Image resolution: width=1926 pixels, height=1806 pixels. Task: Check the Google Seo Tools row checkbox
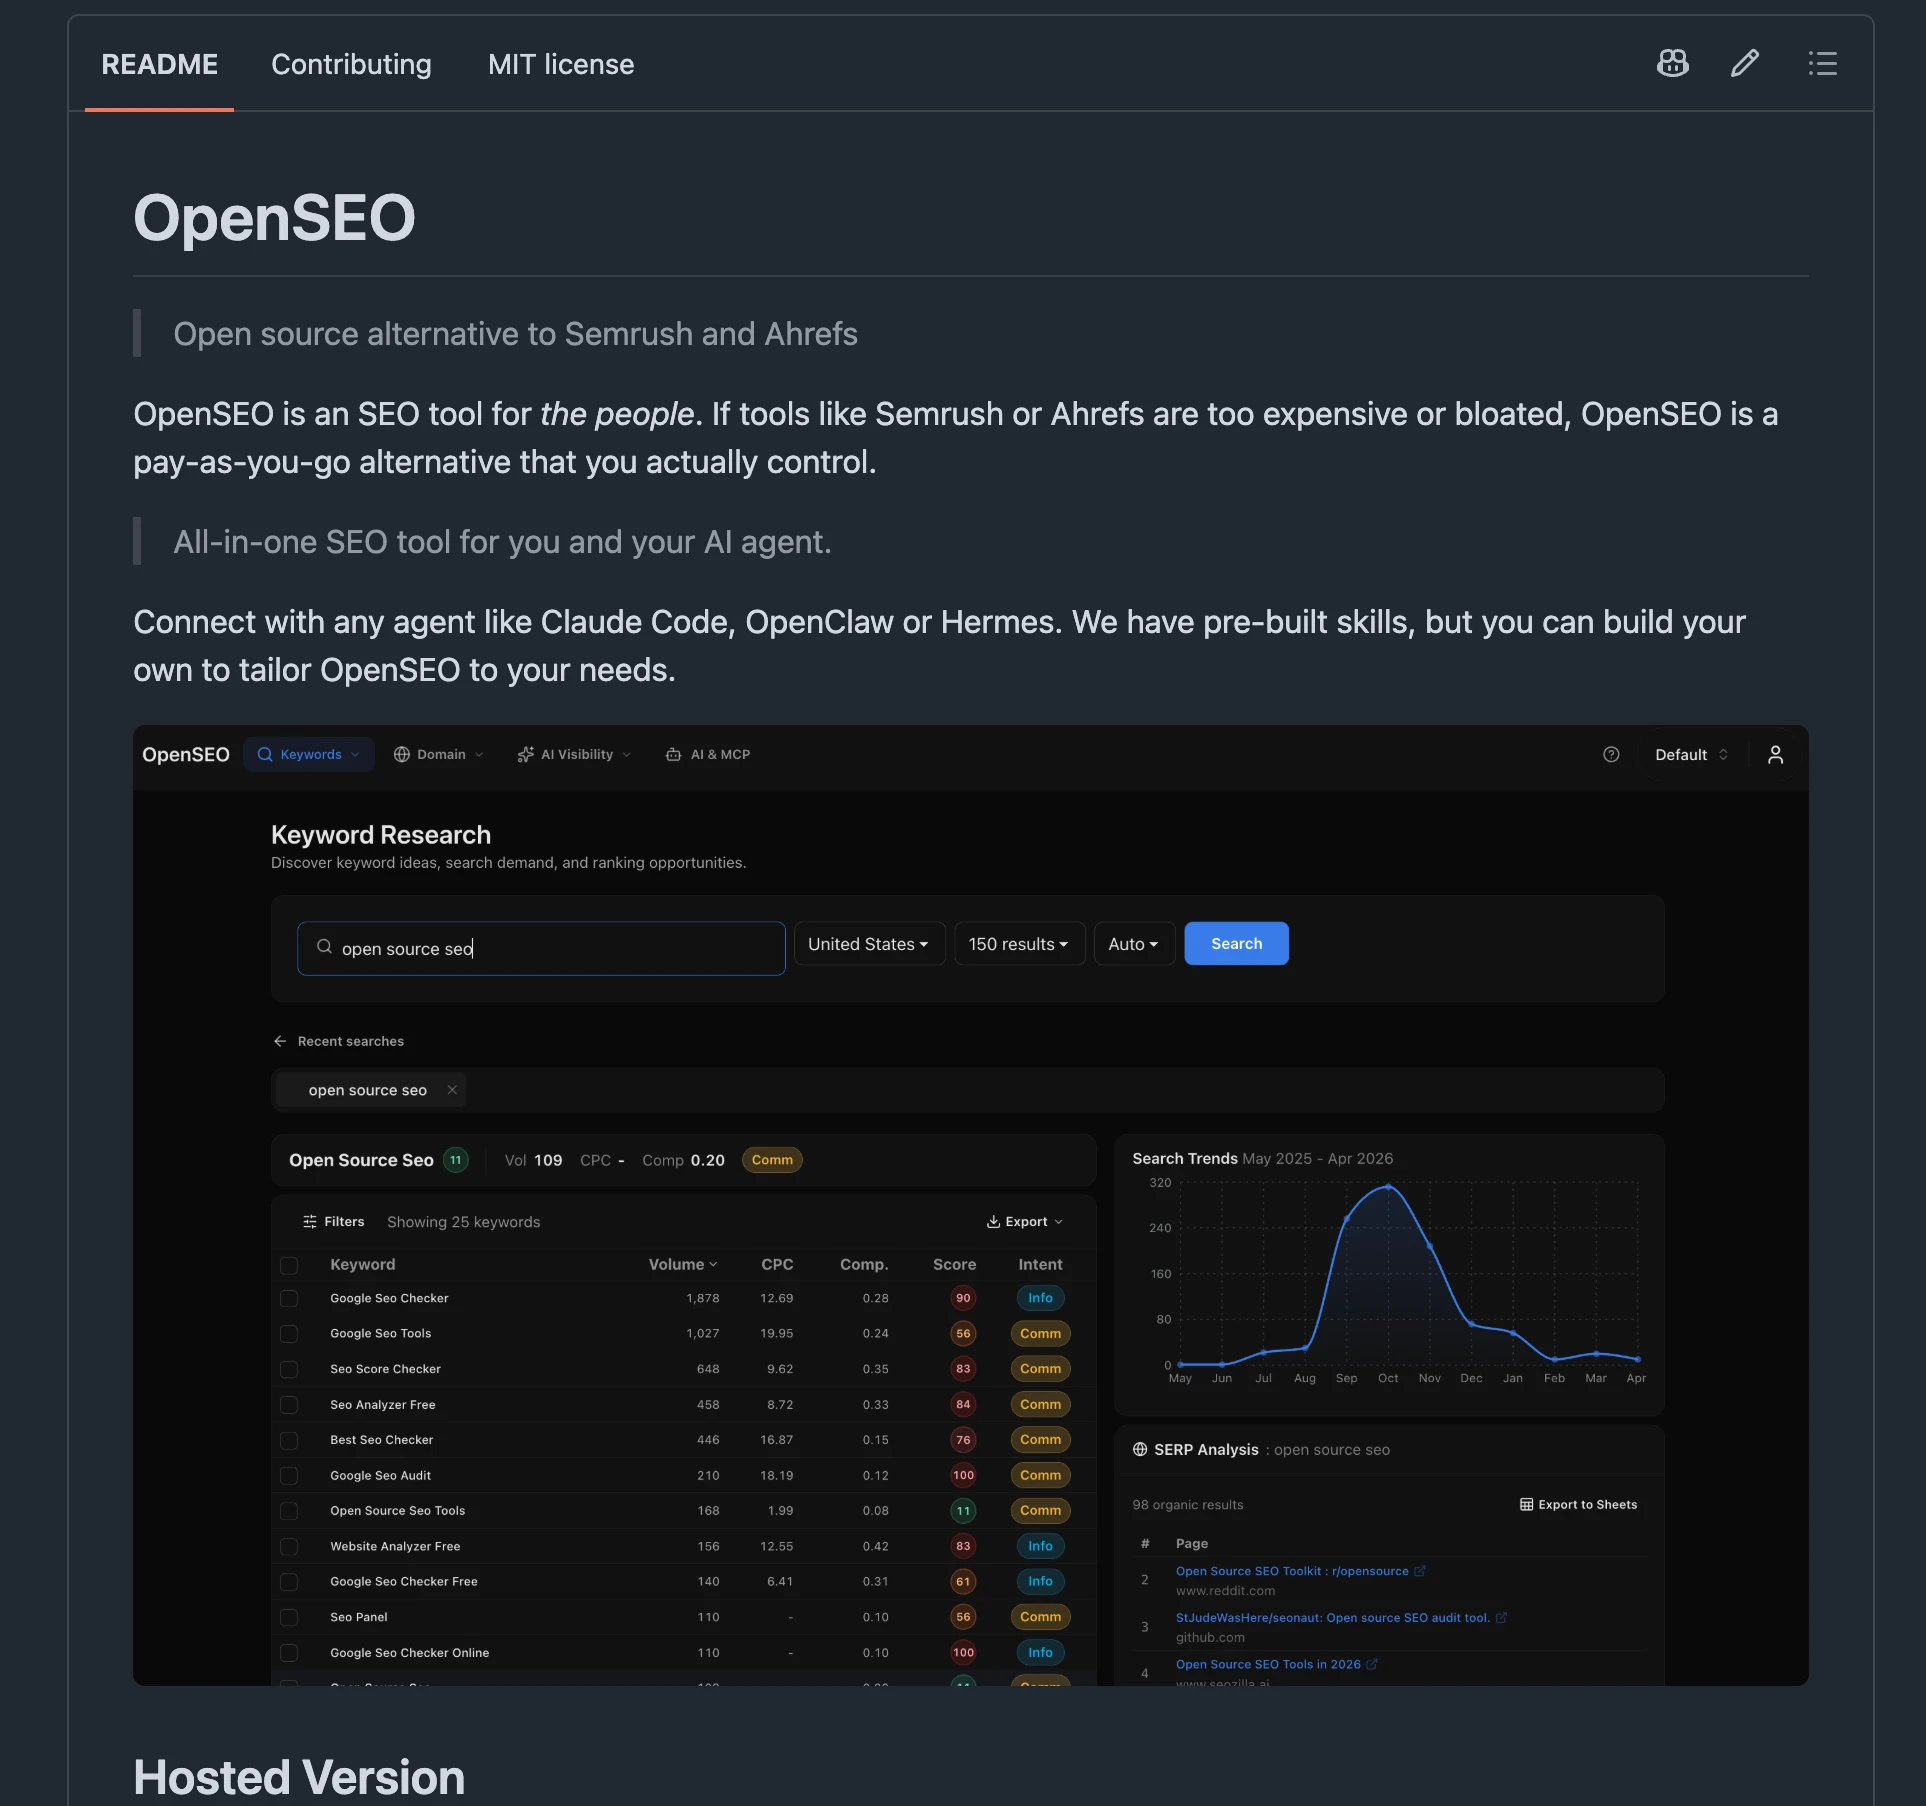coord(289,1334)
